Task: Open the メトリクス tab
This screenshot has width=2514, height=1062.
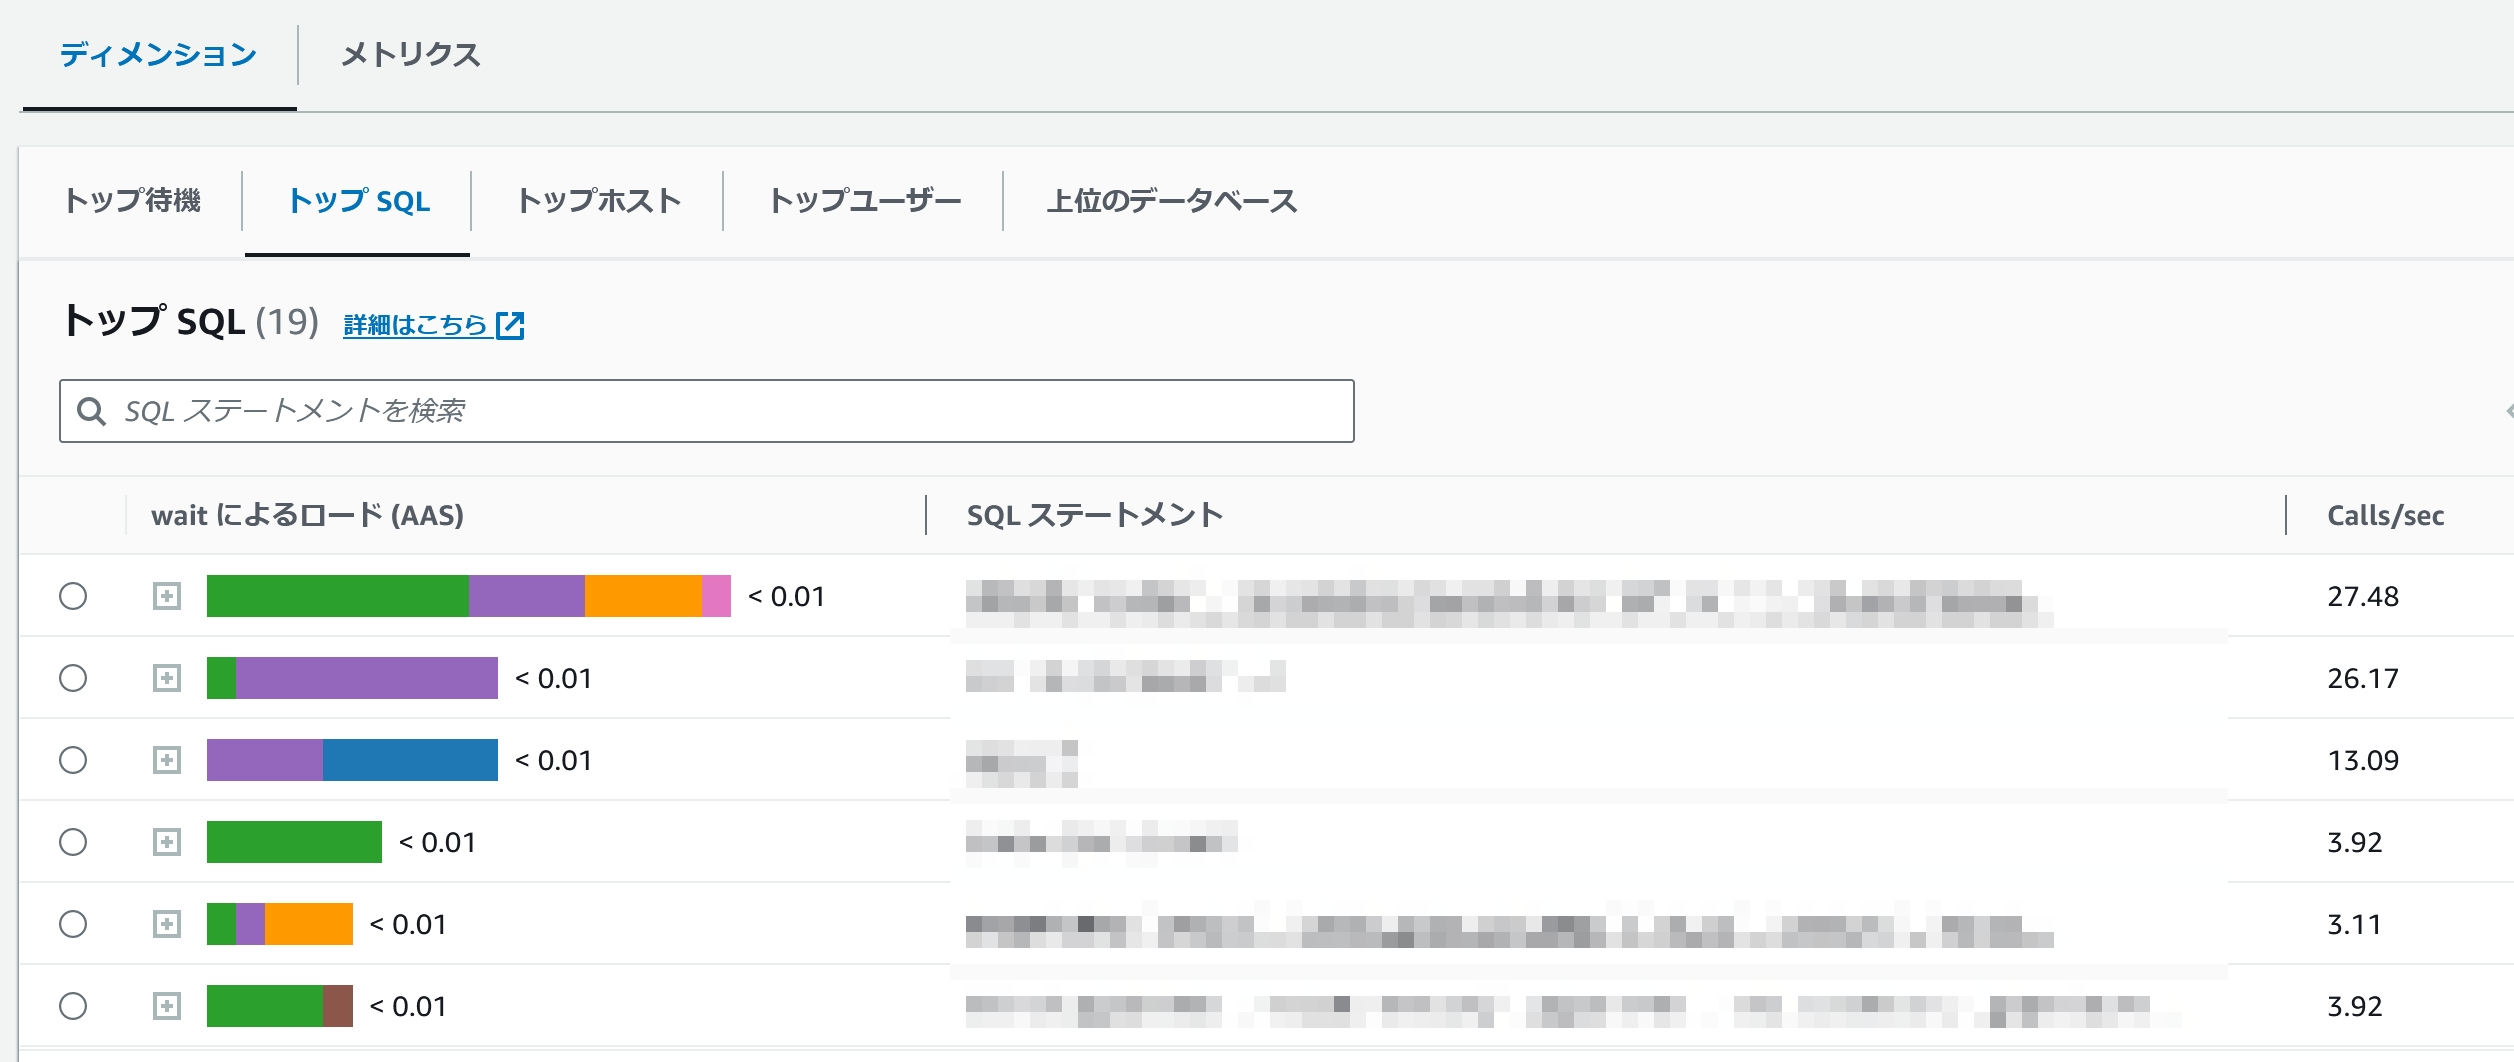Action: click(x=410, y=54)
